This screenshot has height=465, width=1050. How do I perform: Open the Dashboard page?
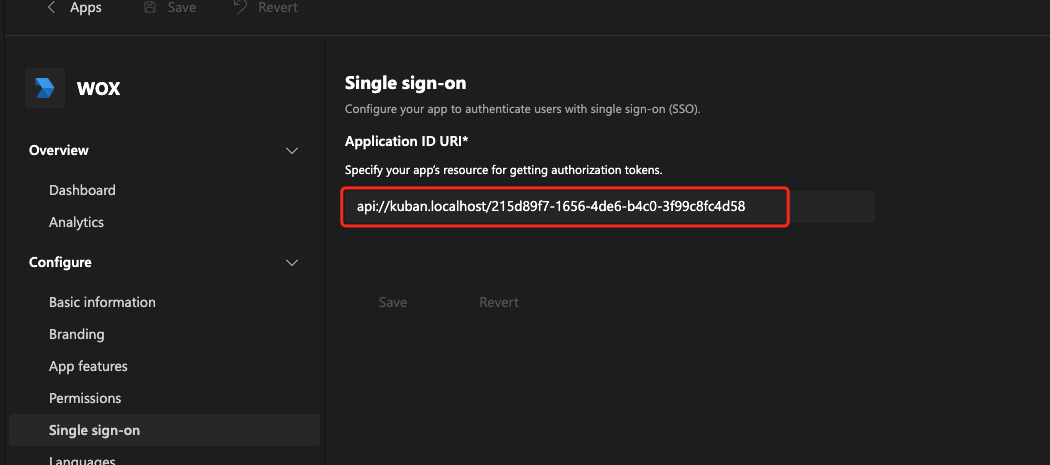(x=82, y=190)
